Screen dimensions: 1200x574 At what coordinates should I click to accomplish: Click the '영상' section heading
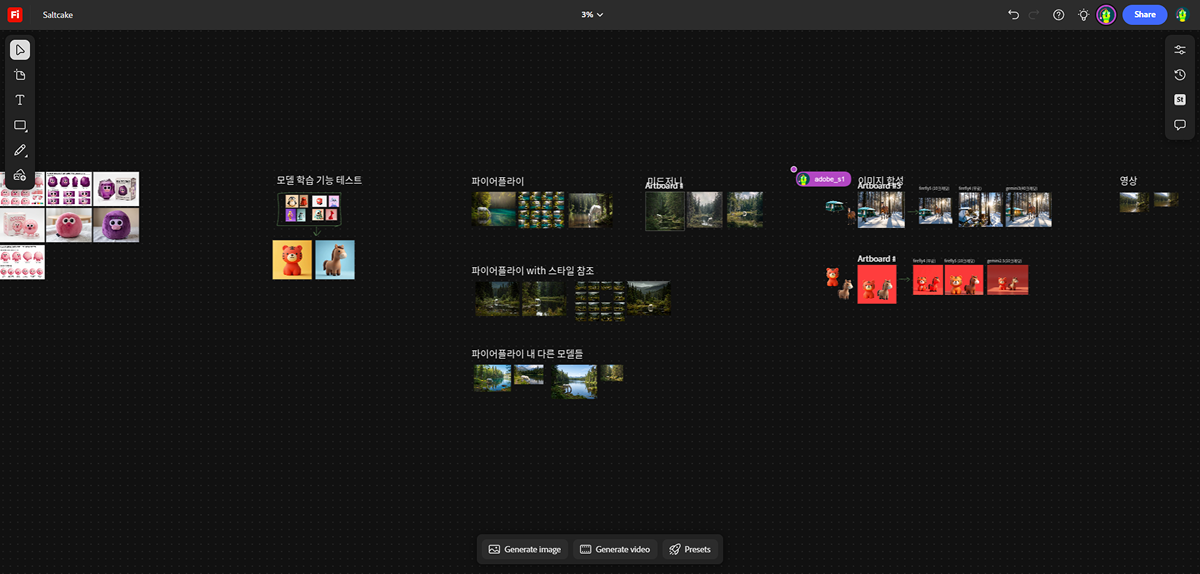click(x=1128, y=181)
